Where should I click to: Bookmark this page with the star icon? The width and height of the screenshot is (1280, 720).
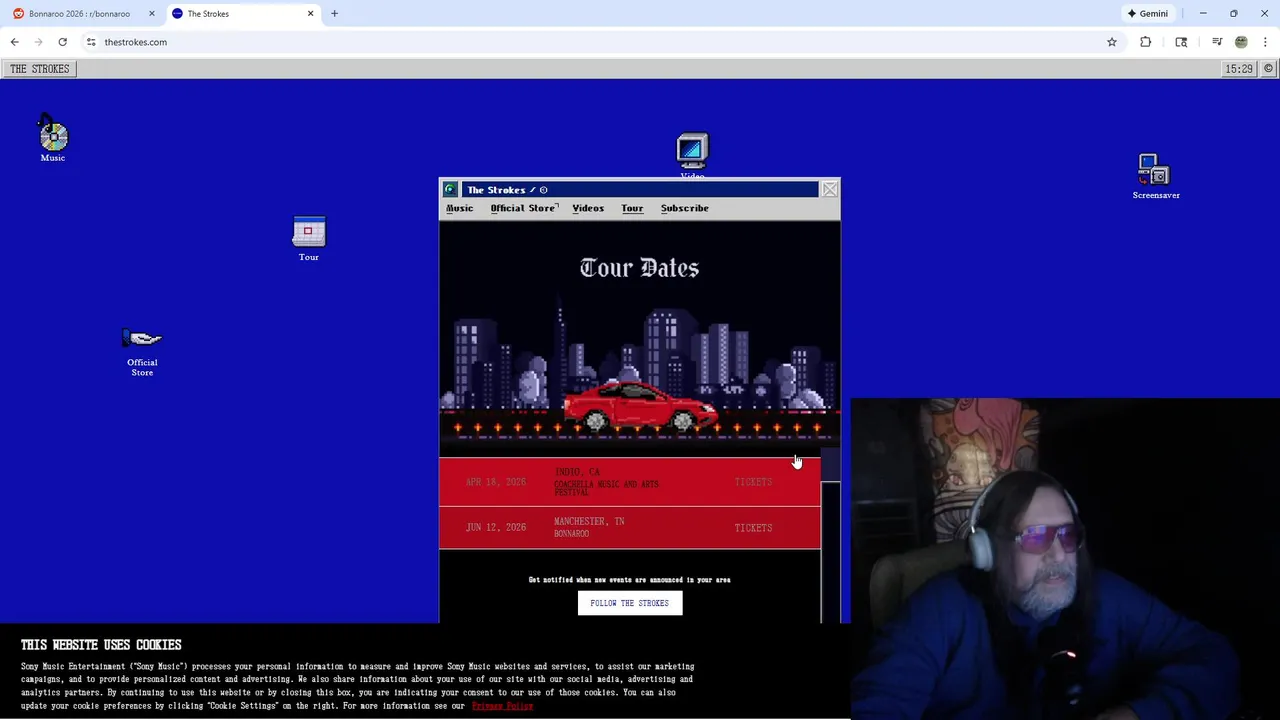pyautogui.click(x=1112, y=42)
